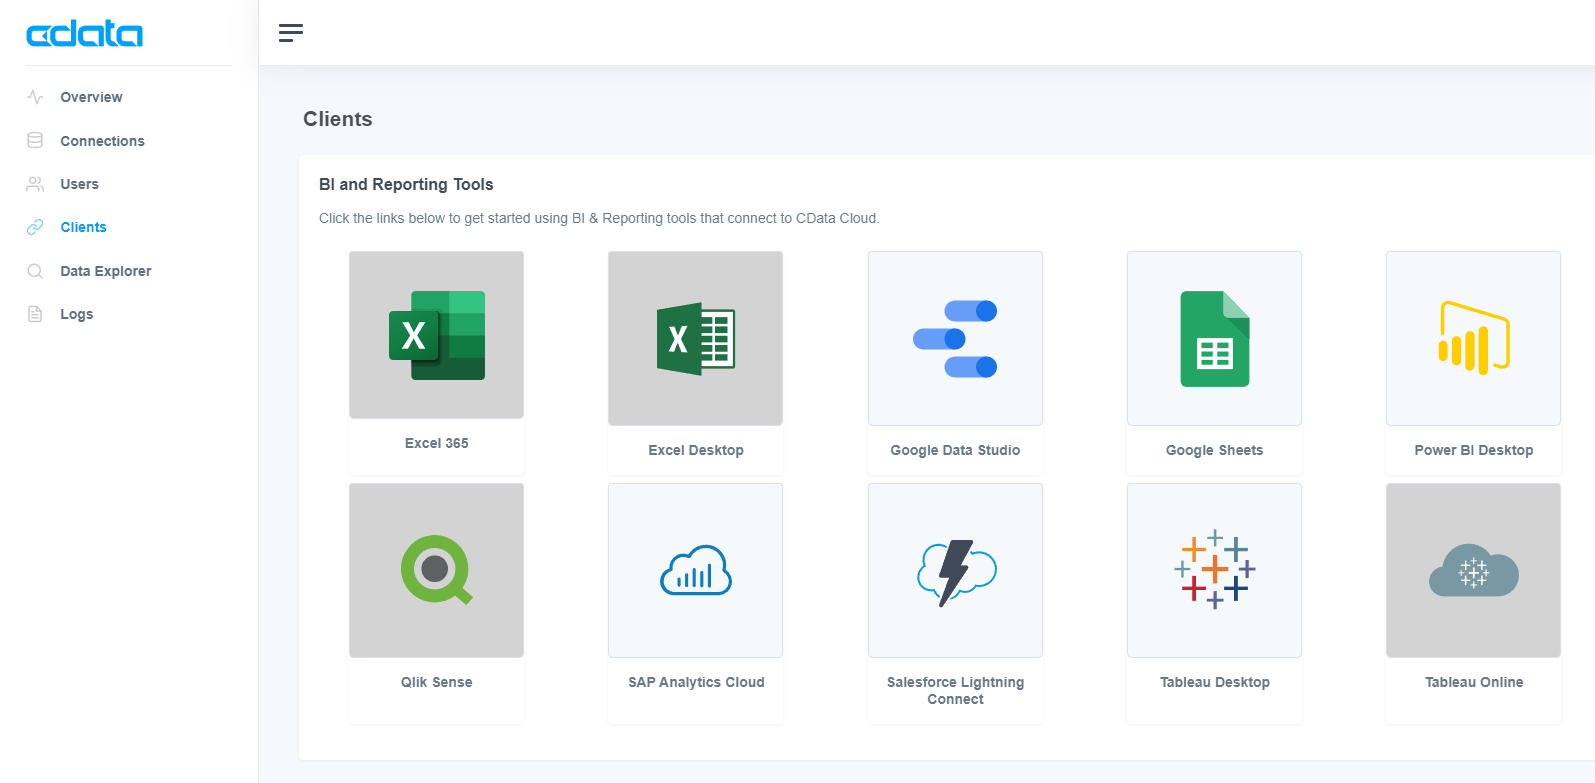This screenshot has height=783, width=1595.
Task: Click the Google Data Studio label
Action: click(x=955, y=450)
